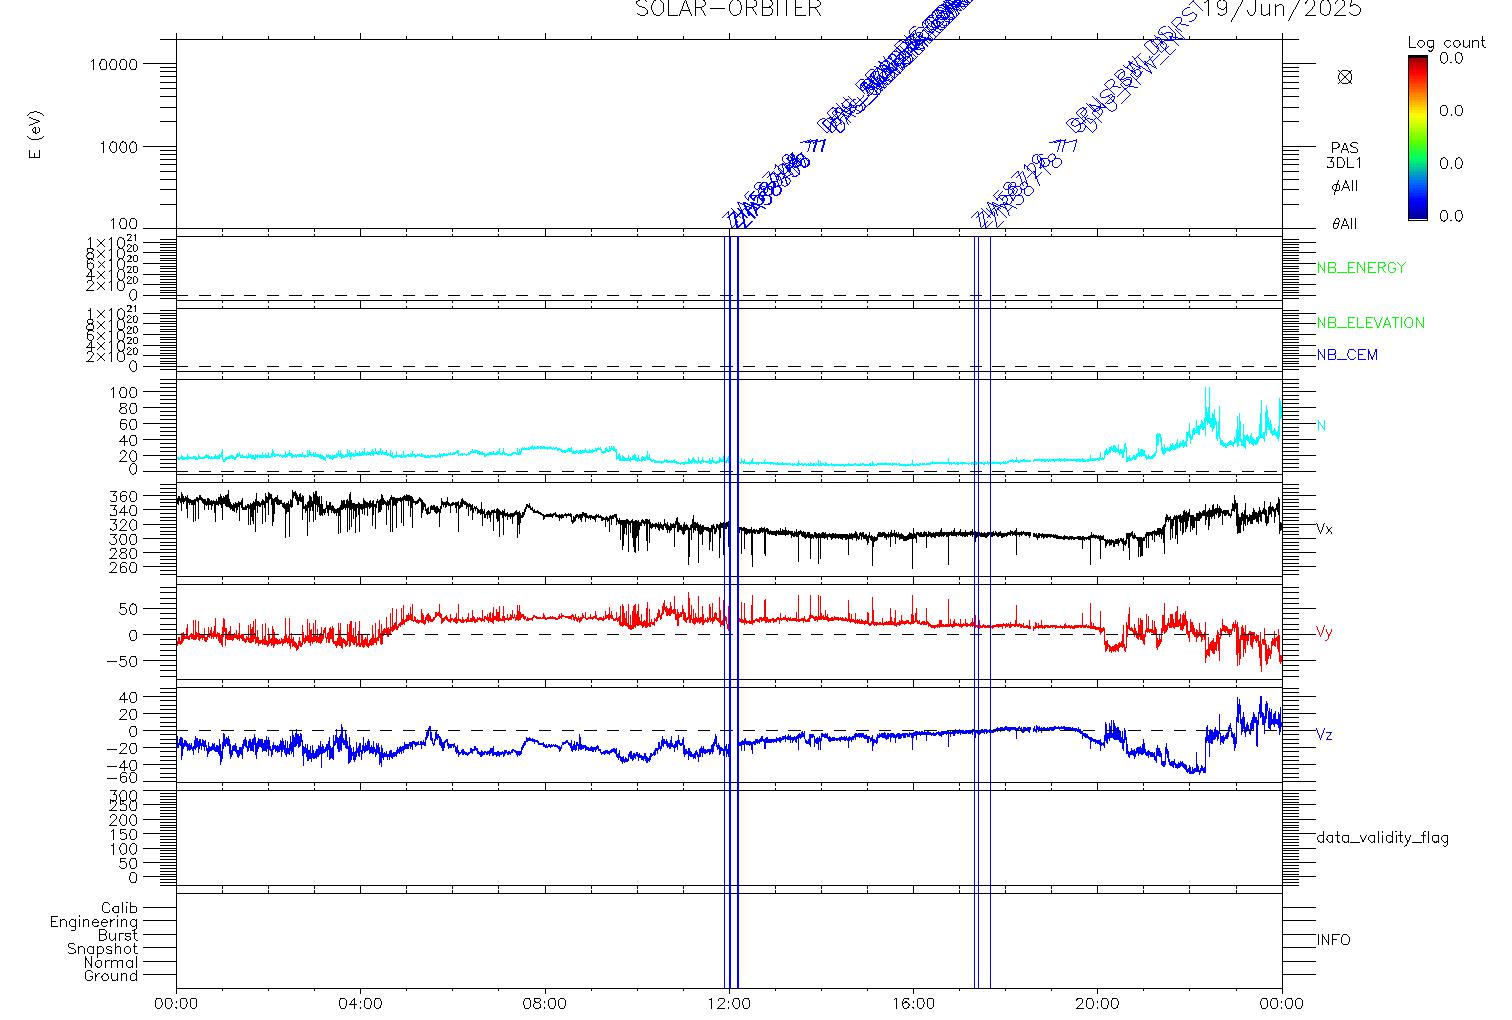Click the Calib mode row label
1512x1020 pixels.
pyautogui.click(x=119, y=909)
